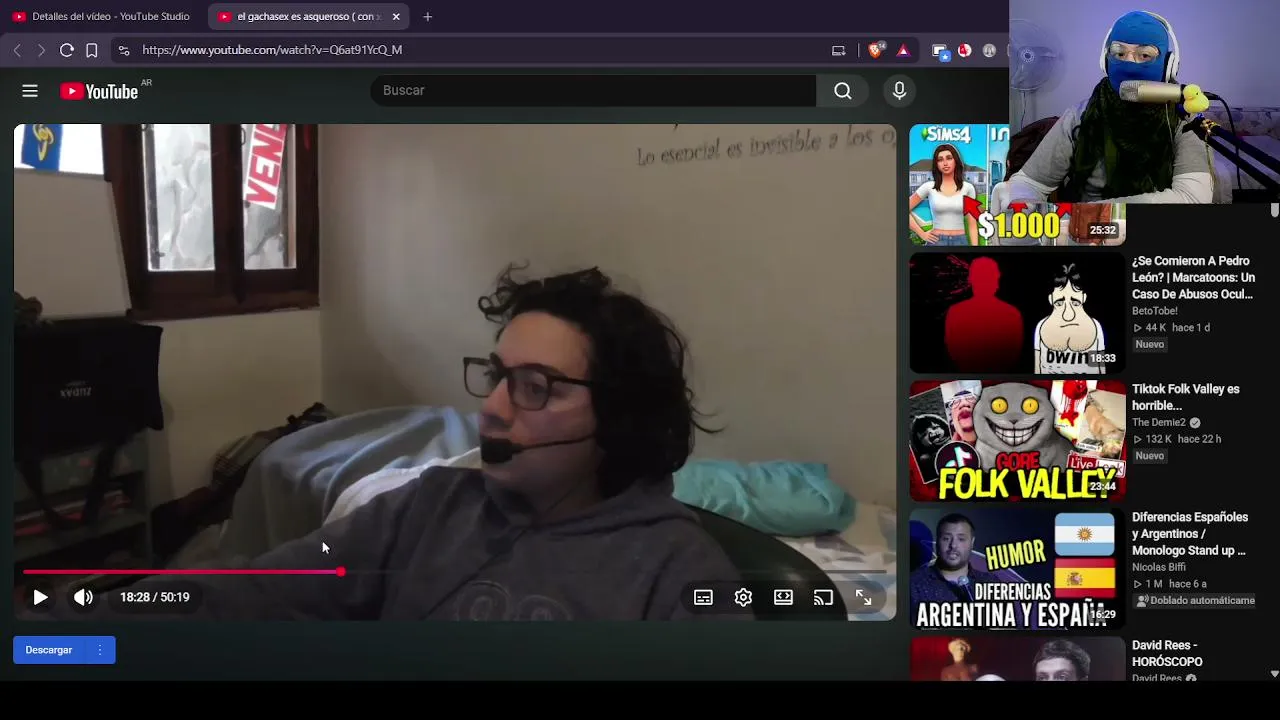
Task: Toggle subtitles on the video player
Action: 703,597
